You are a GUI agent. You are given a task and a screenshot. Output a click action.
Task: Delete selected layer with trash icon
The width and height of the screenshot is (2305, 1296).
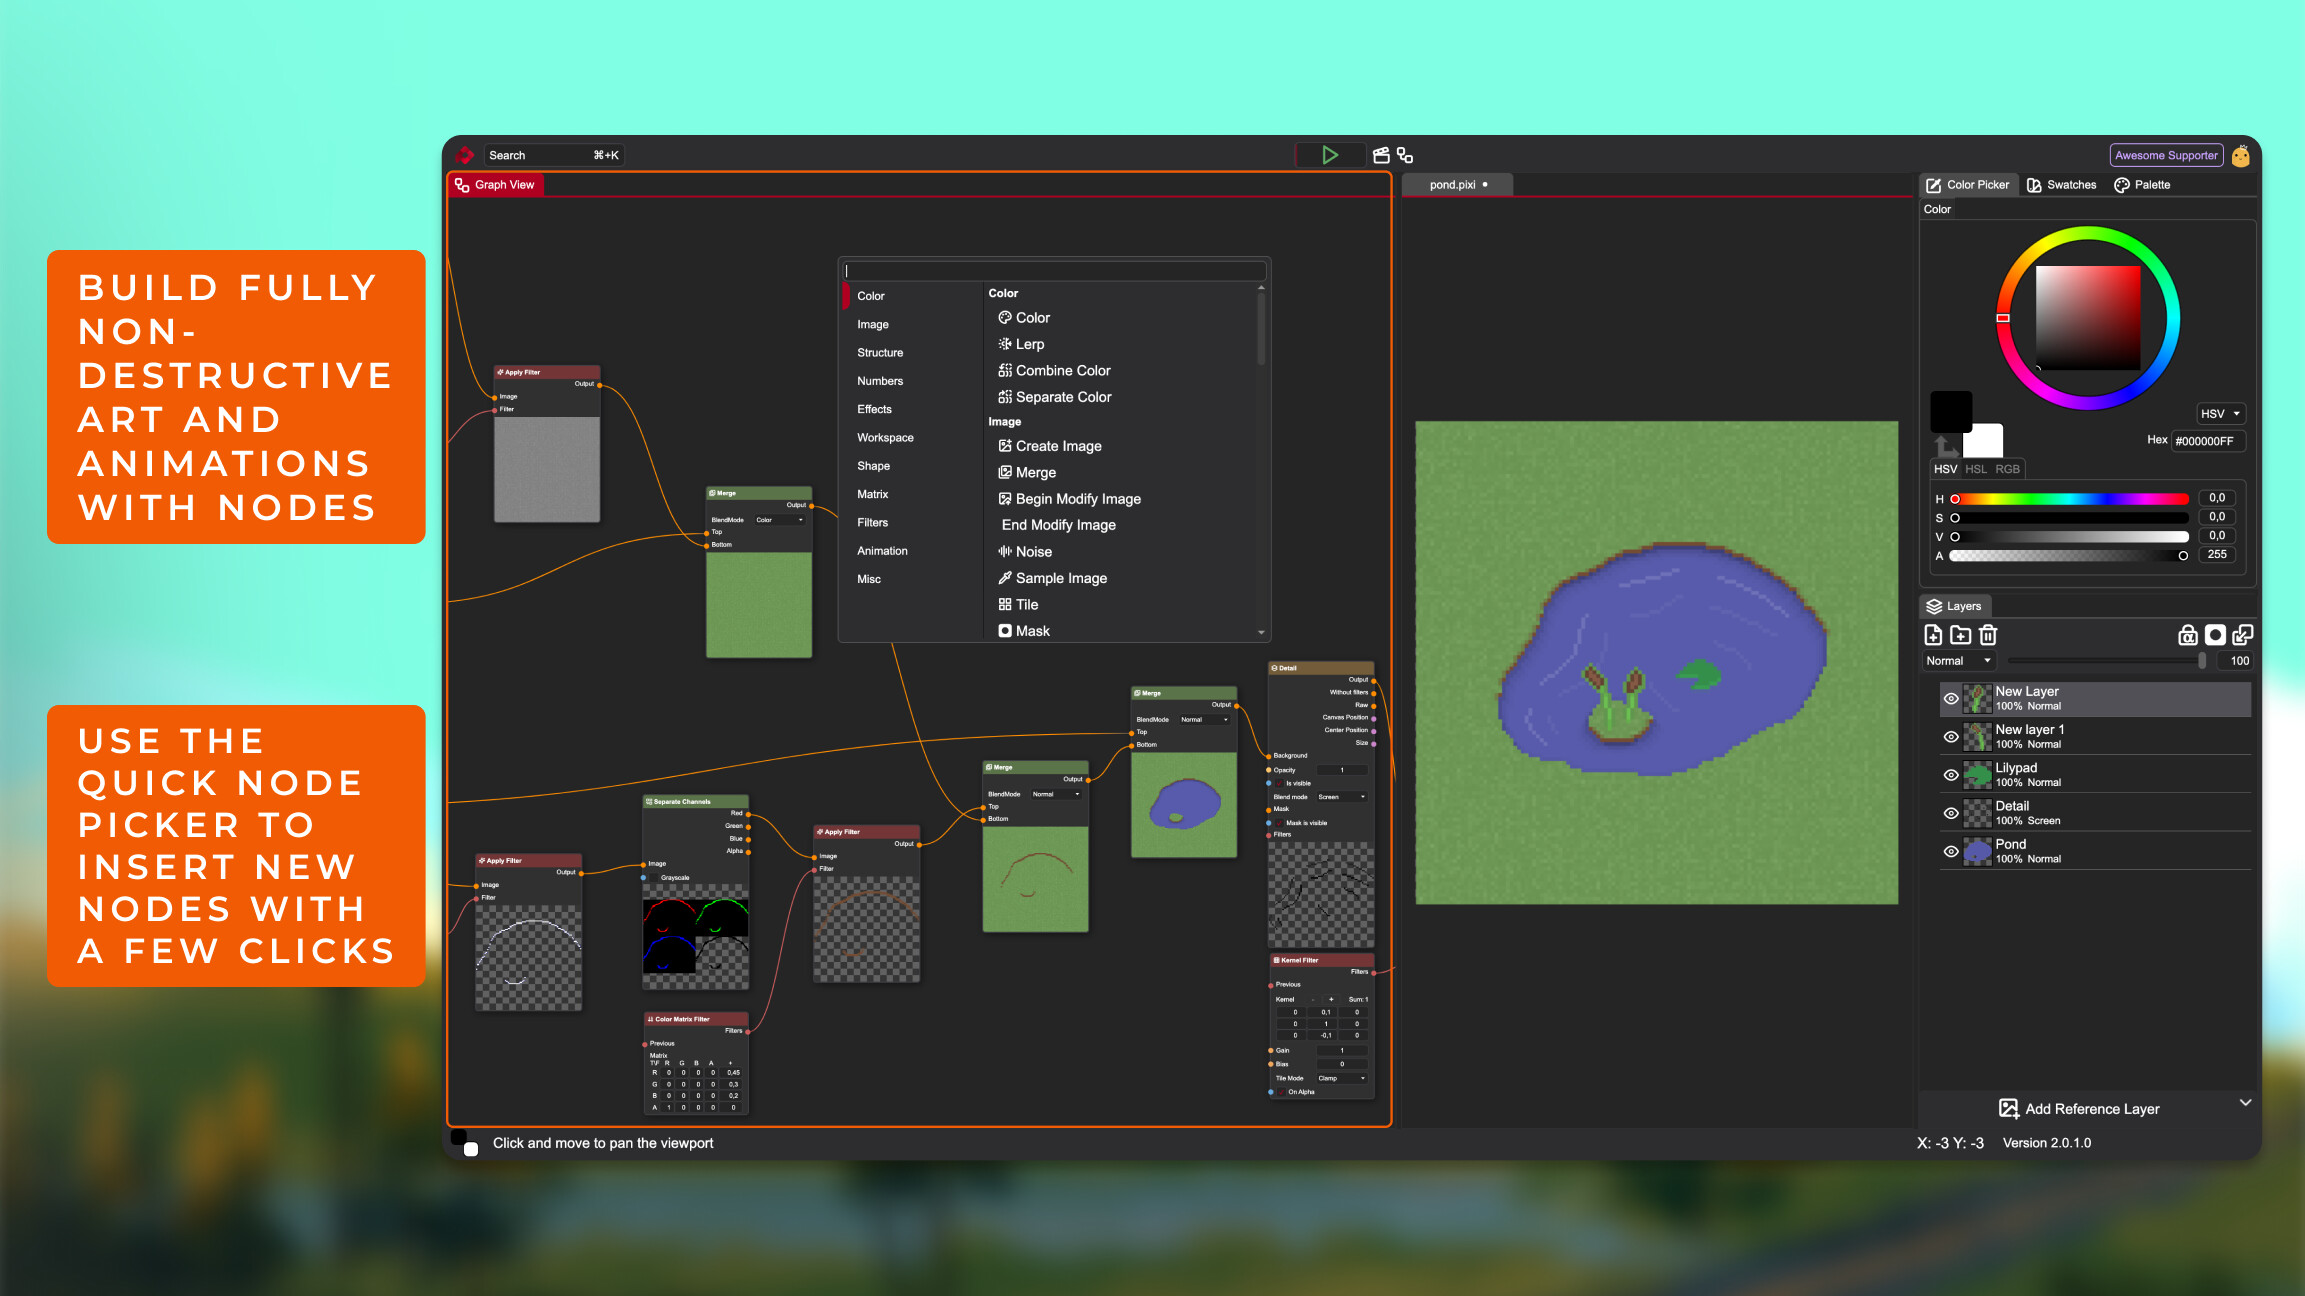[1989, 635]
